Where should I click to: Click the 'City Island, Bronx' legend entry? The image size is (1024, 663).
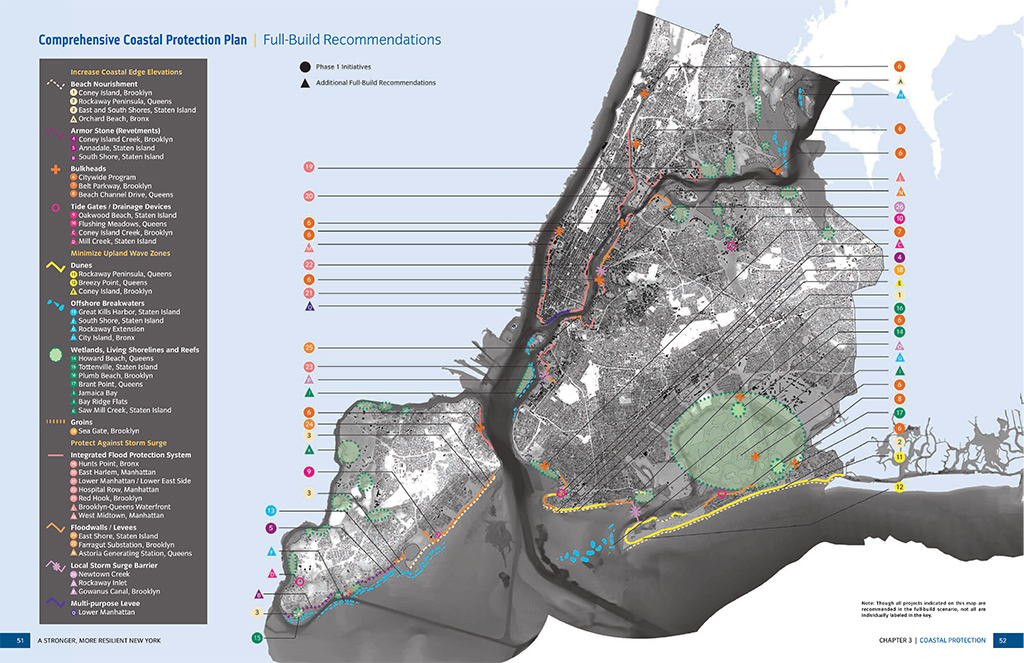pyautogui.click(x=106, y=338)
